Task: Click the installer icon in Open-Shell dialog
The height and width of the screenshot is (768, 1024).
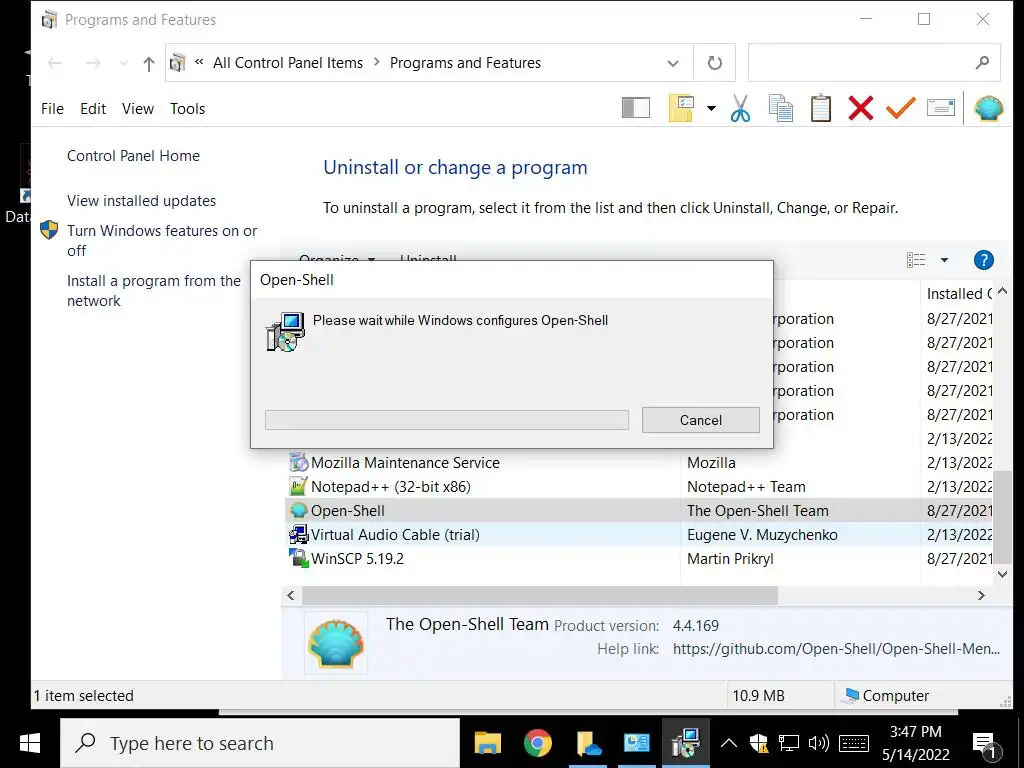Action: click(285, 332)
